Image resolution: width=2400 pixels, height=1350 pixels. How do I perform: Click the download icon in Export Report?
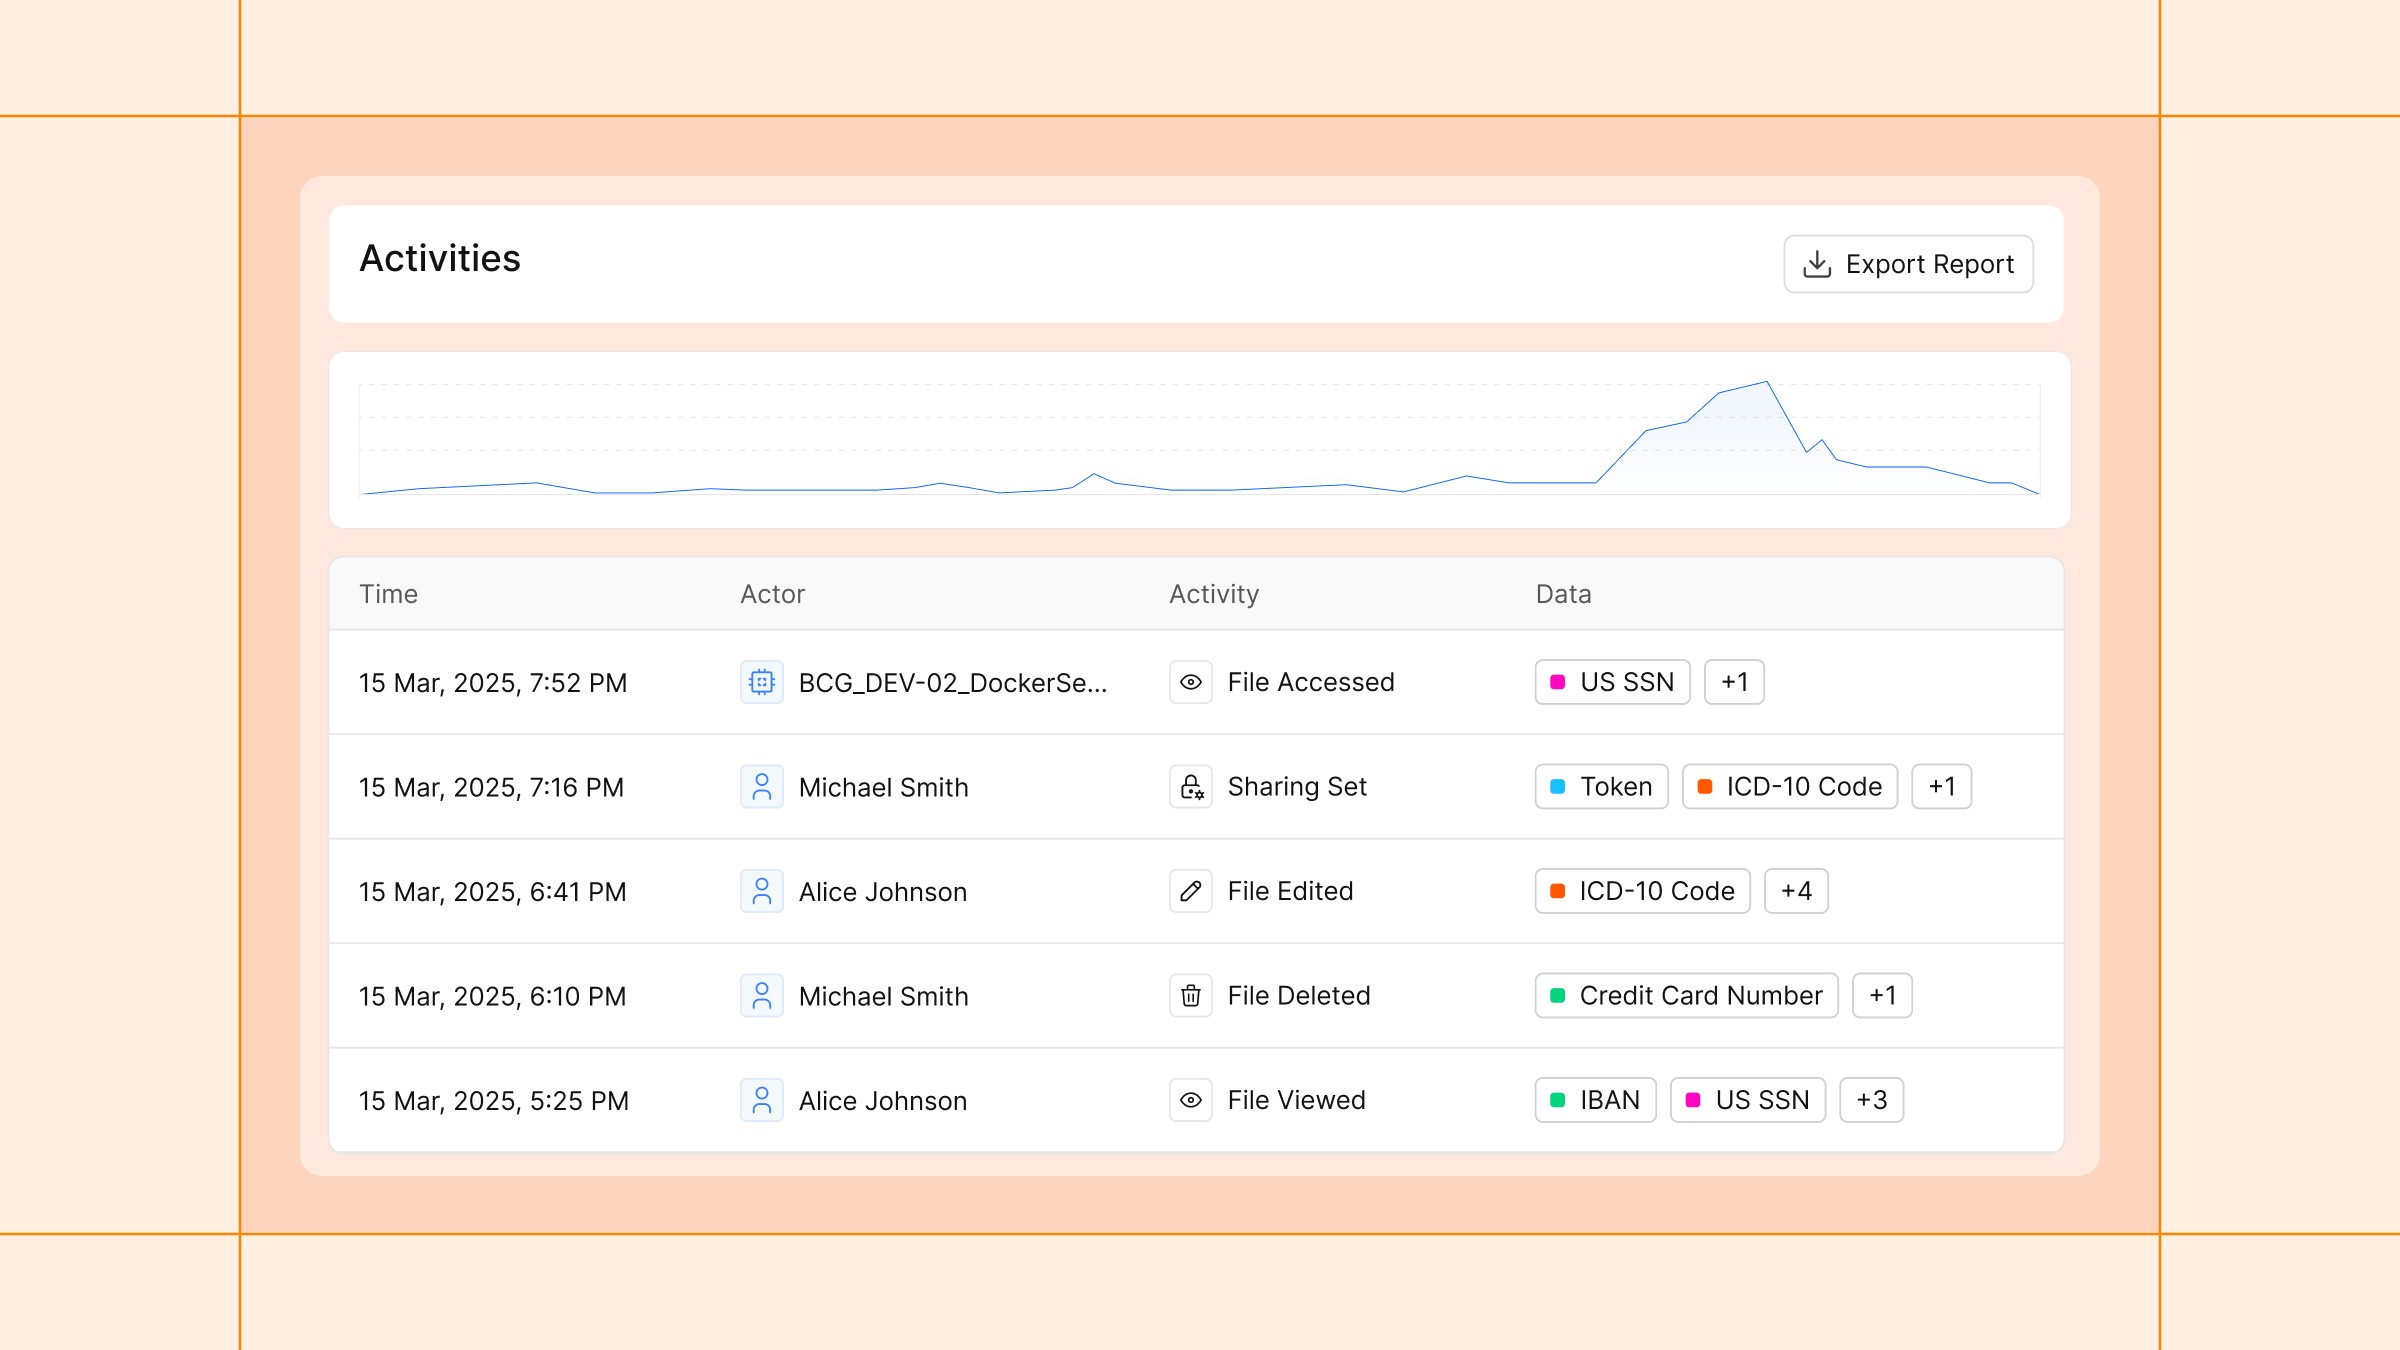click(1817, 264)
